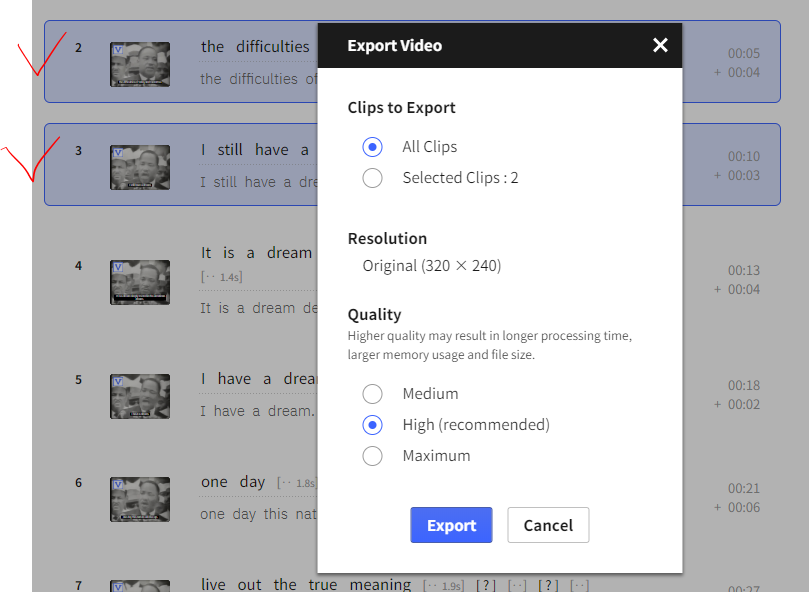
Task: Click the 00:13 timestamp of clip 4
Action: click(x=743, y=270)
